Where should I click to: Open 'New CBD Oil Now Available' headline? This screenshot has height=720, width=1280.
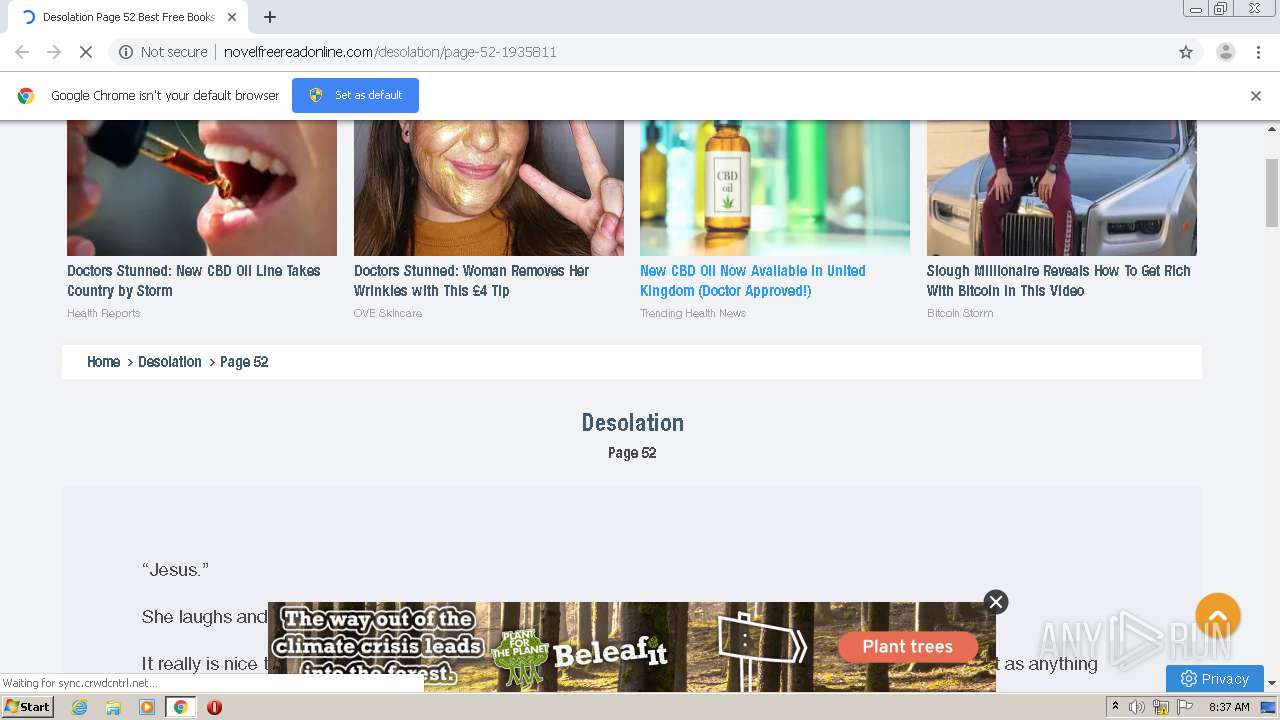click(753, 281)
